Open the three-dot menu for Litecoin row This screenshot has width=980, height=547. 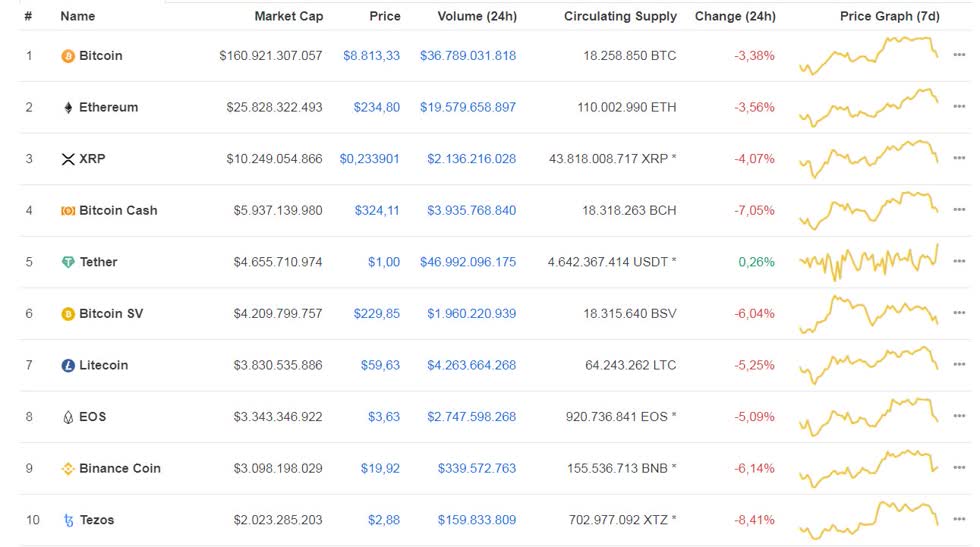point(959,364)
